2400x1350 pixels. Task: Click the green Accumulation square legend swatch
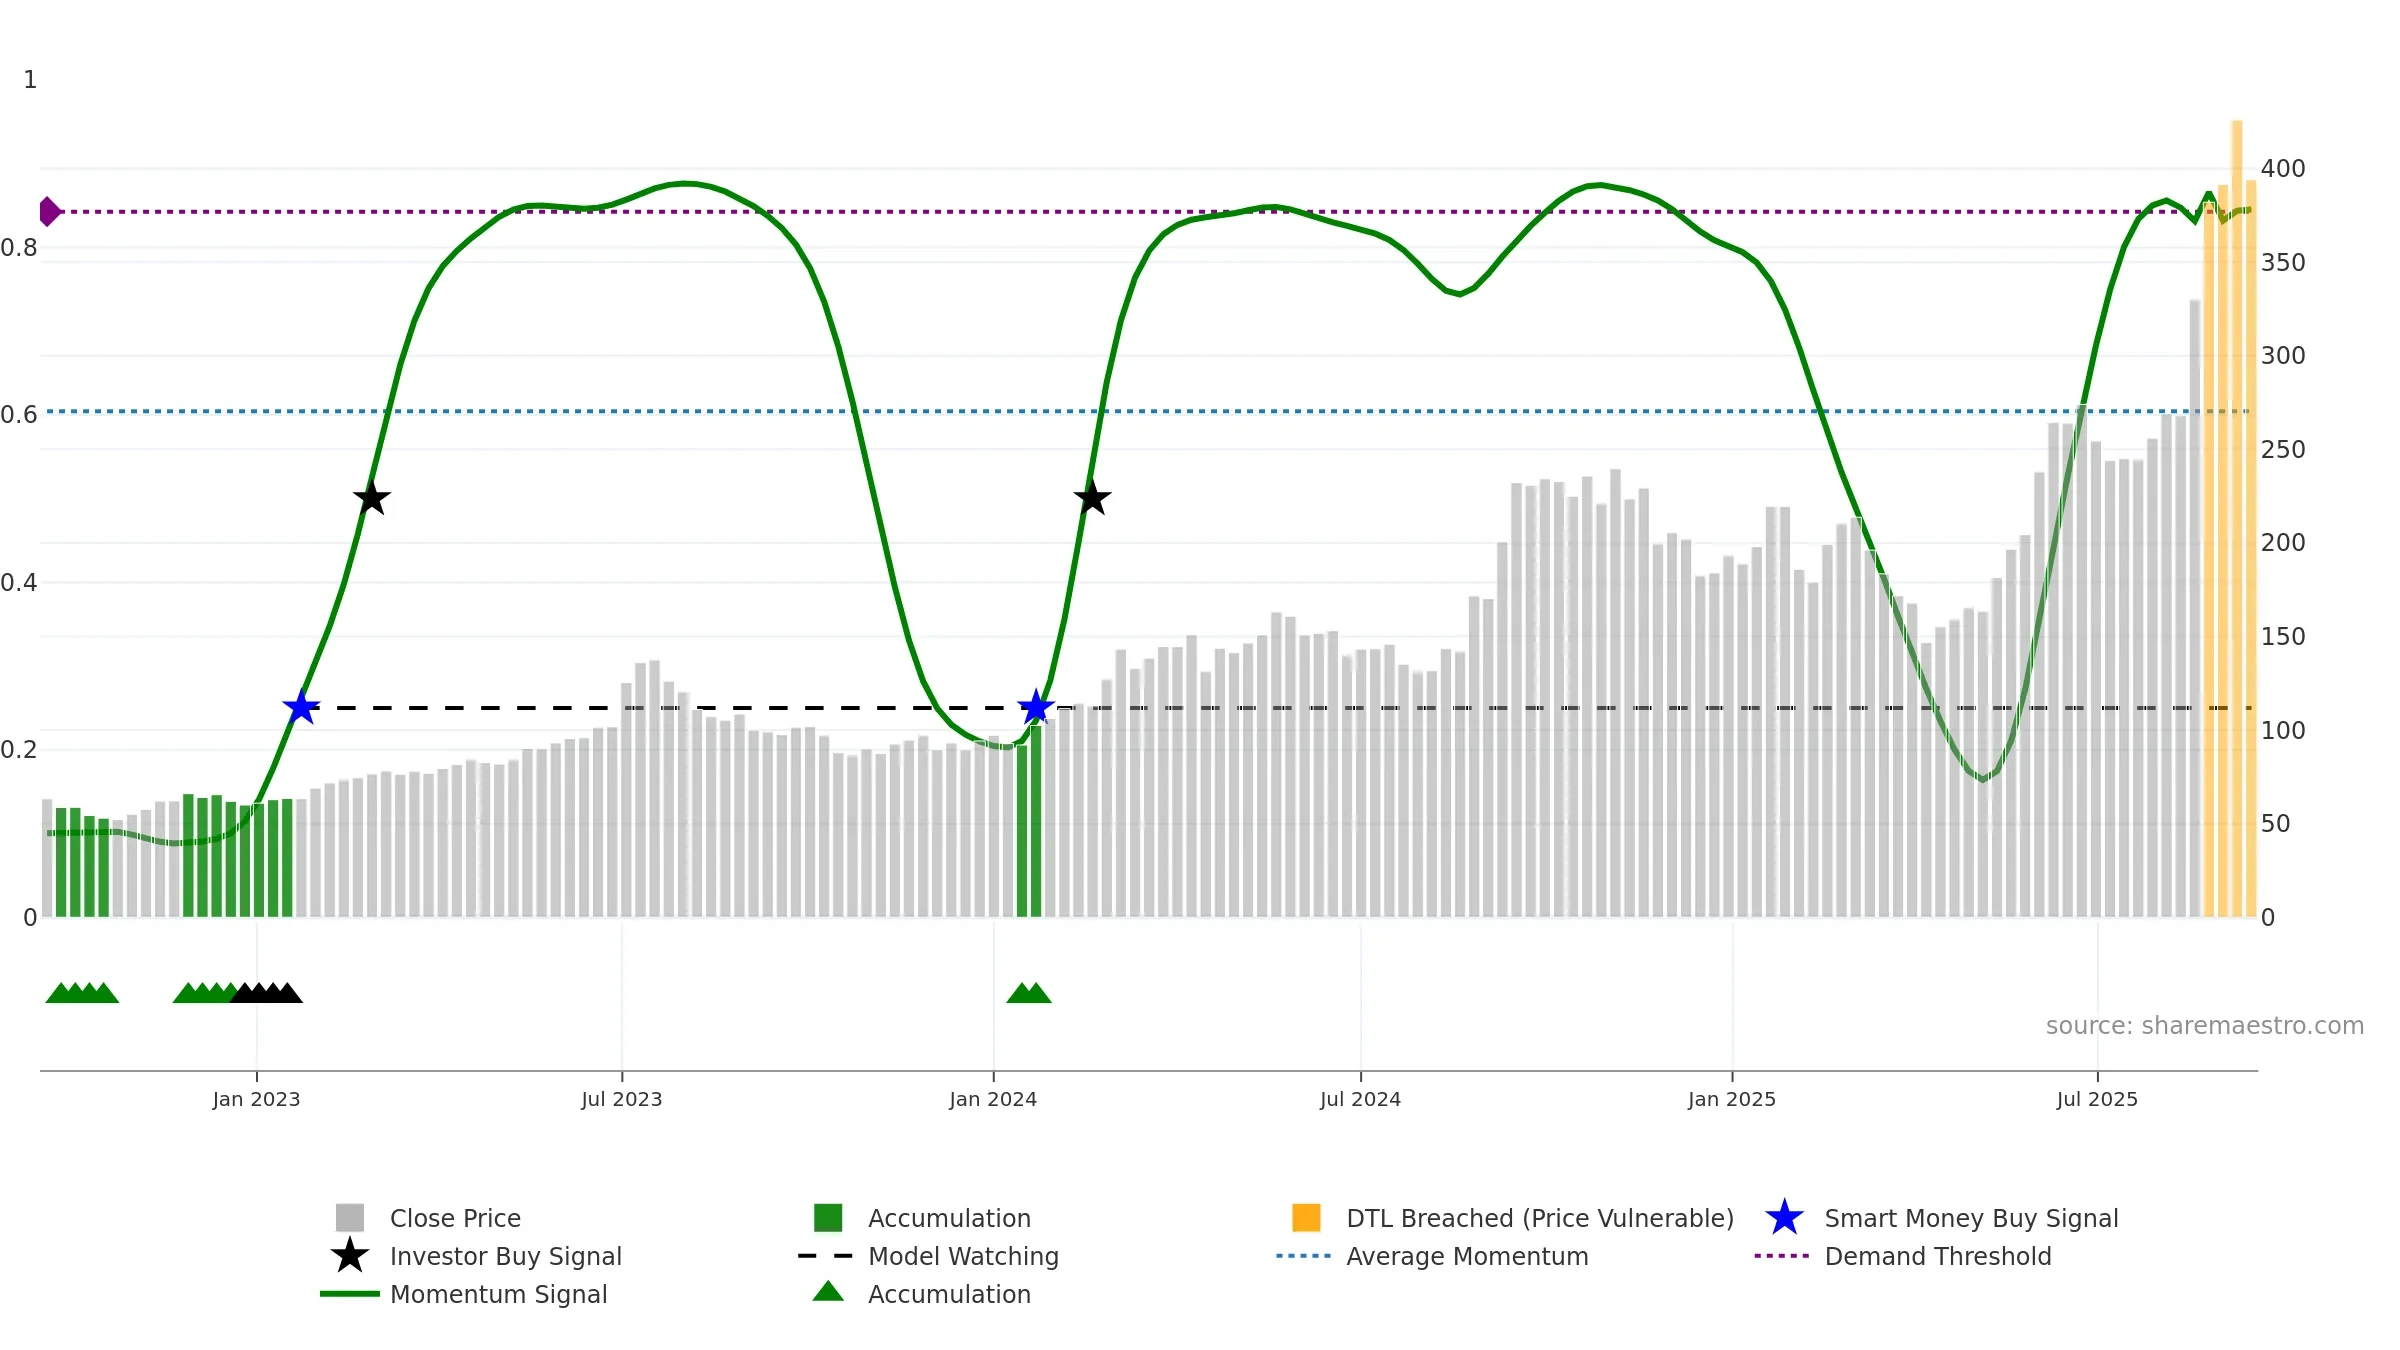pos(828,1218)
